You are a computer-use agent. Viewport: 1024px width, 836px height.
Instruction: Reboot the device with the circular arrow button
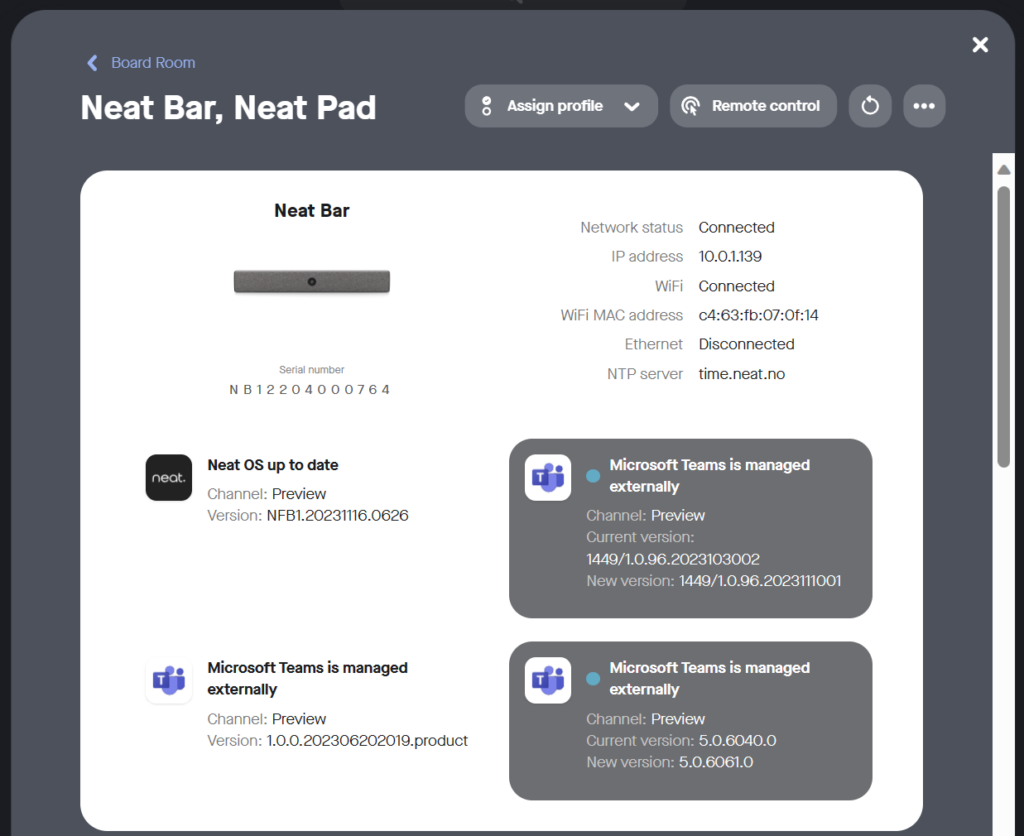coord(870,106)
